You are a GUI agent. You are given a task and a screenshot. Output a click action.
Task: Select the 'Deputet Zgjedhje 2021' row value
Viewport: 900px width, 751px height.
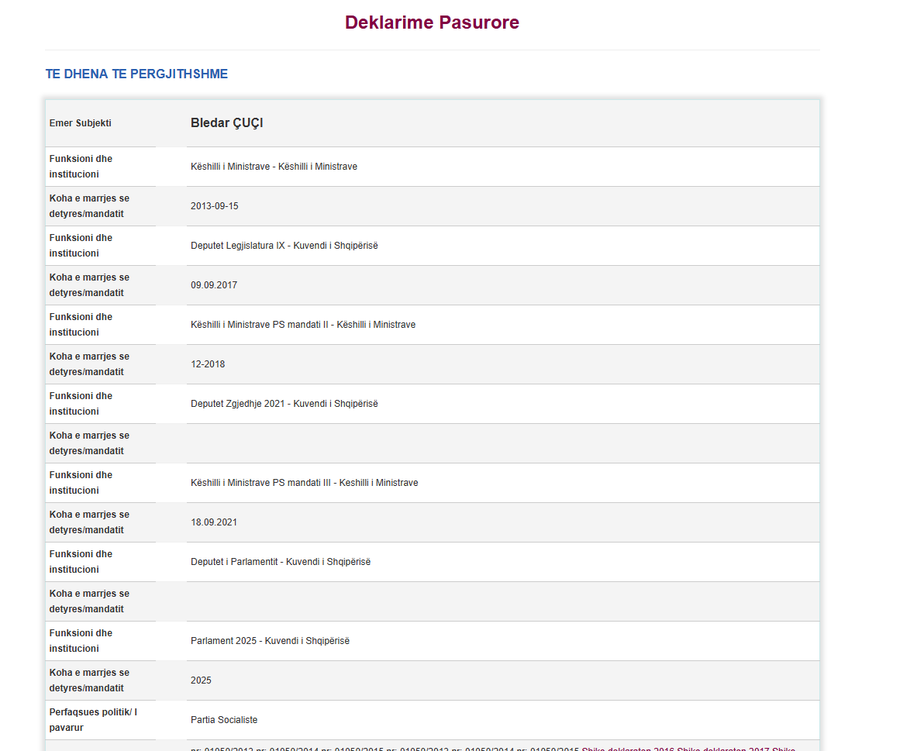point(284,404)
